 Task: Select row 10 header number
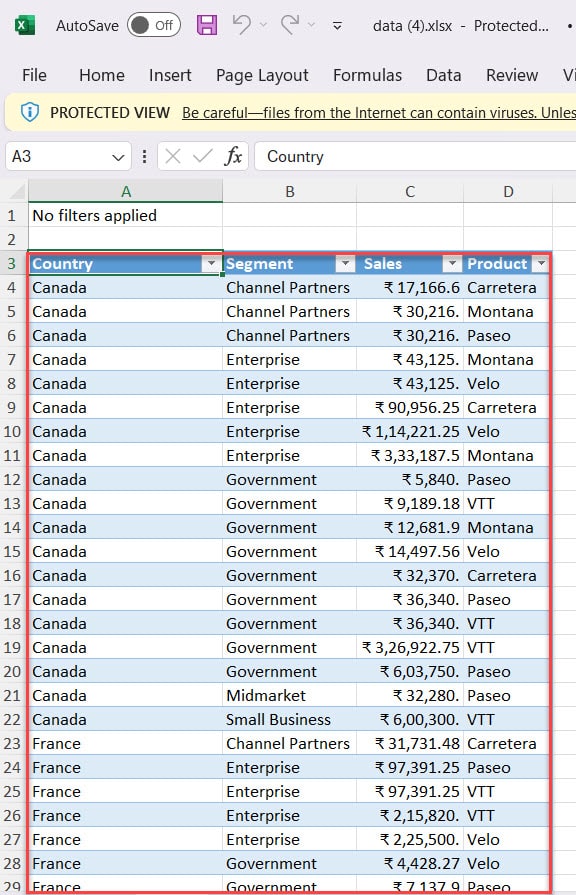11,431
